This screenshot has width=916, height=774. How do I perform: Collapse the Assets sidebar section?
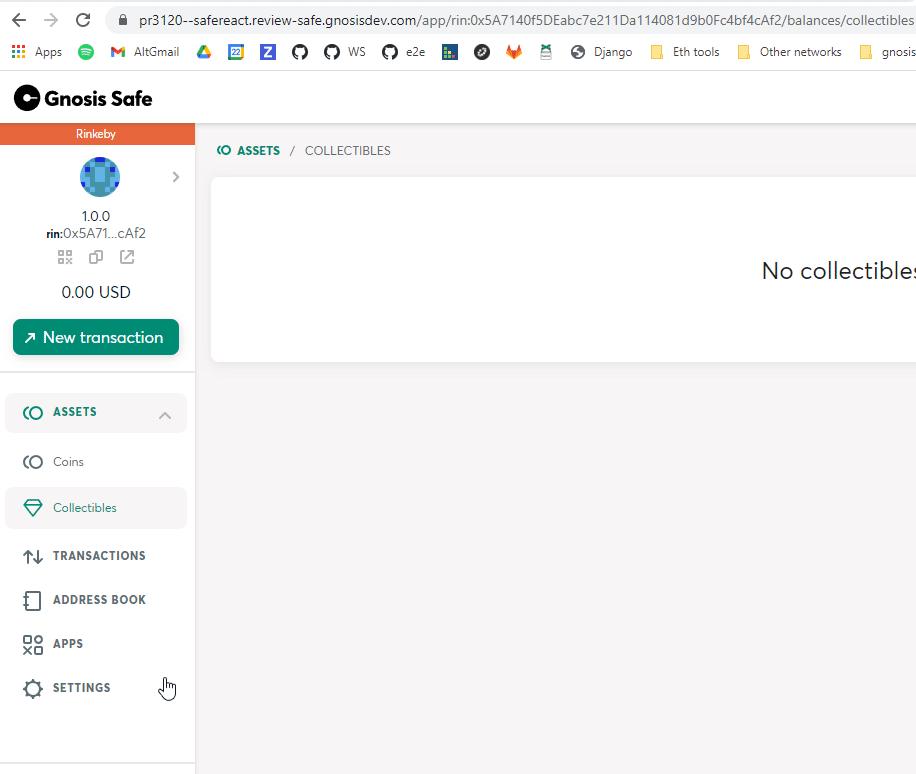coord(96,413)
